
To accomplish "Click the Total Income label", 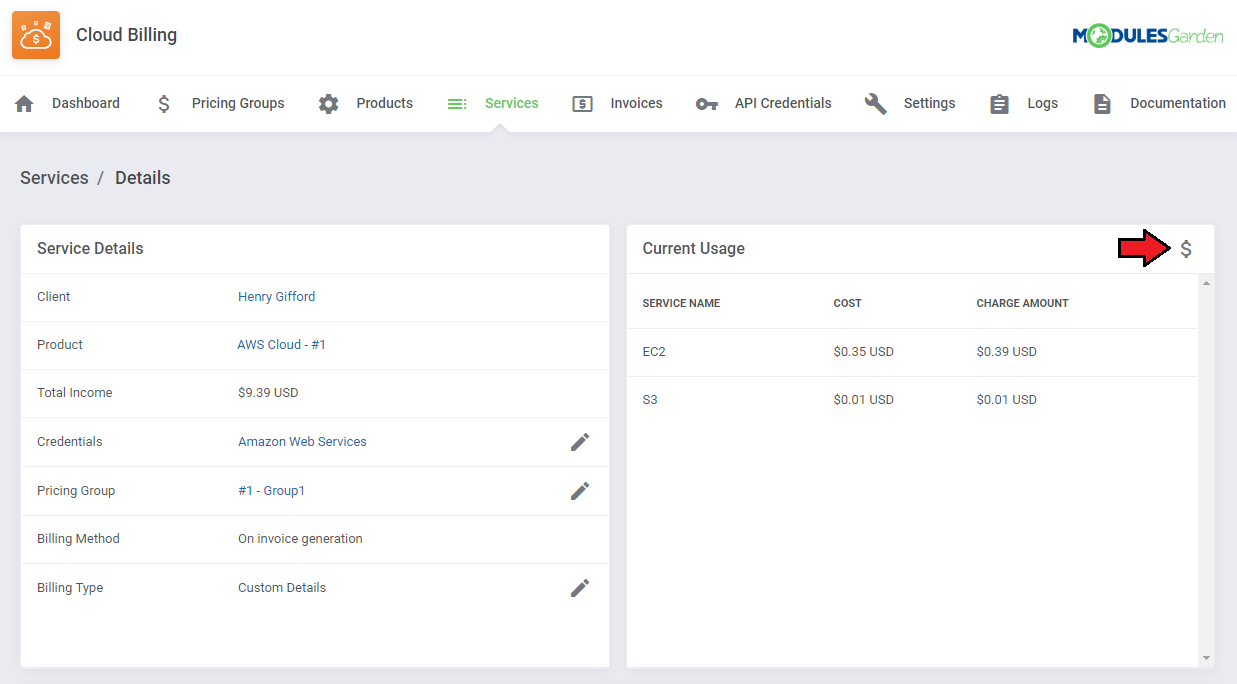I will [x=75, y=393].
